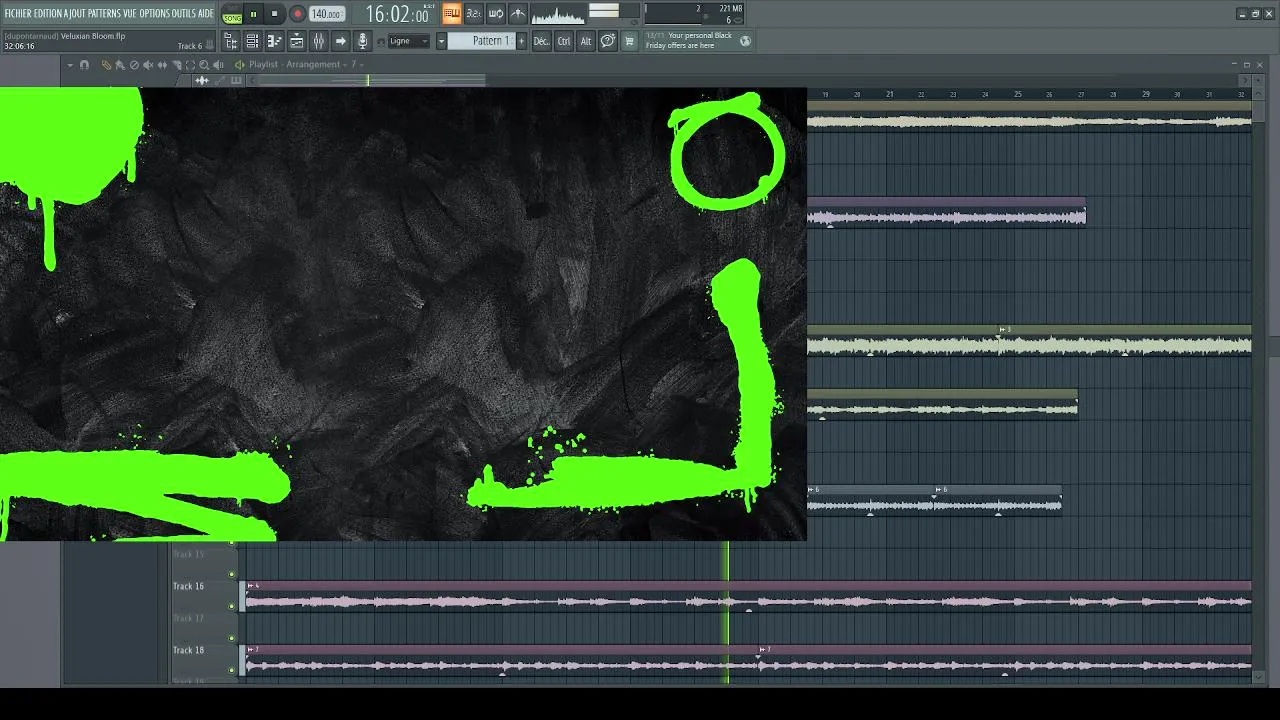Click the record button

(x=297, y=14)
